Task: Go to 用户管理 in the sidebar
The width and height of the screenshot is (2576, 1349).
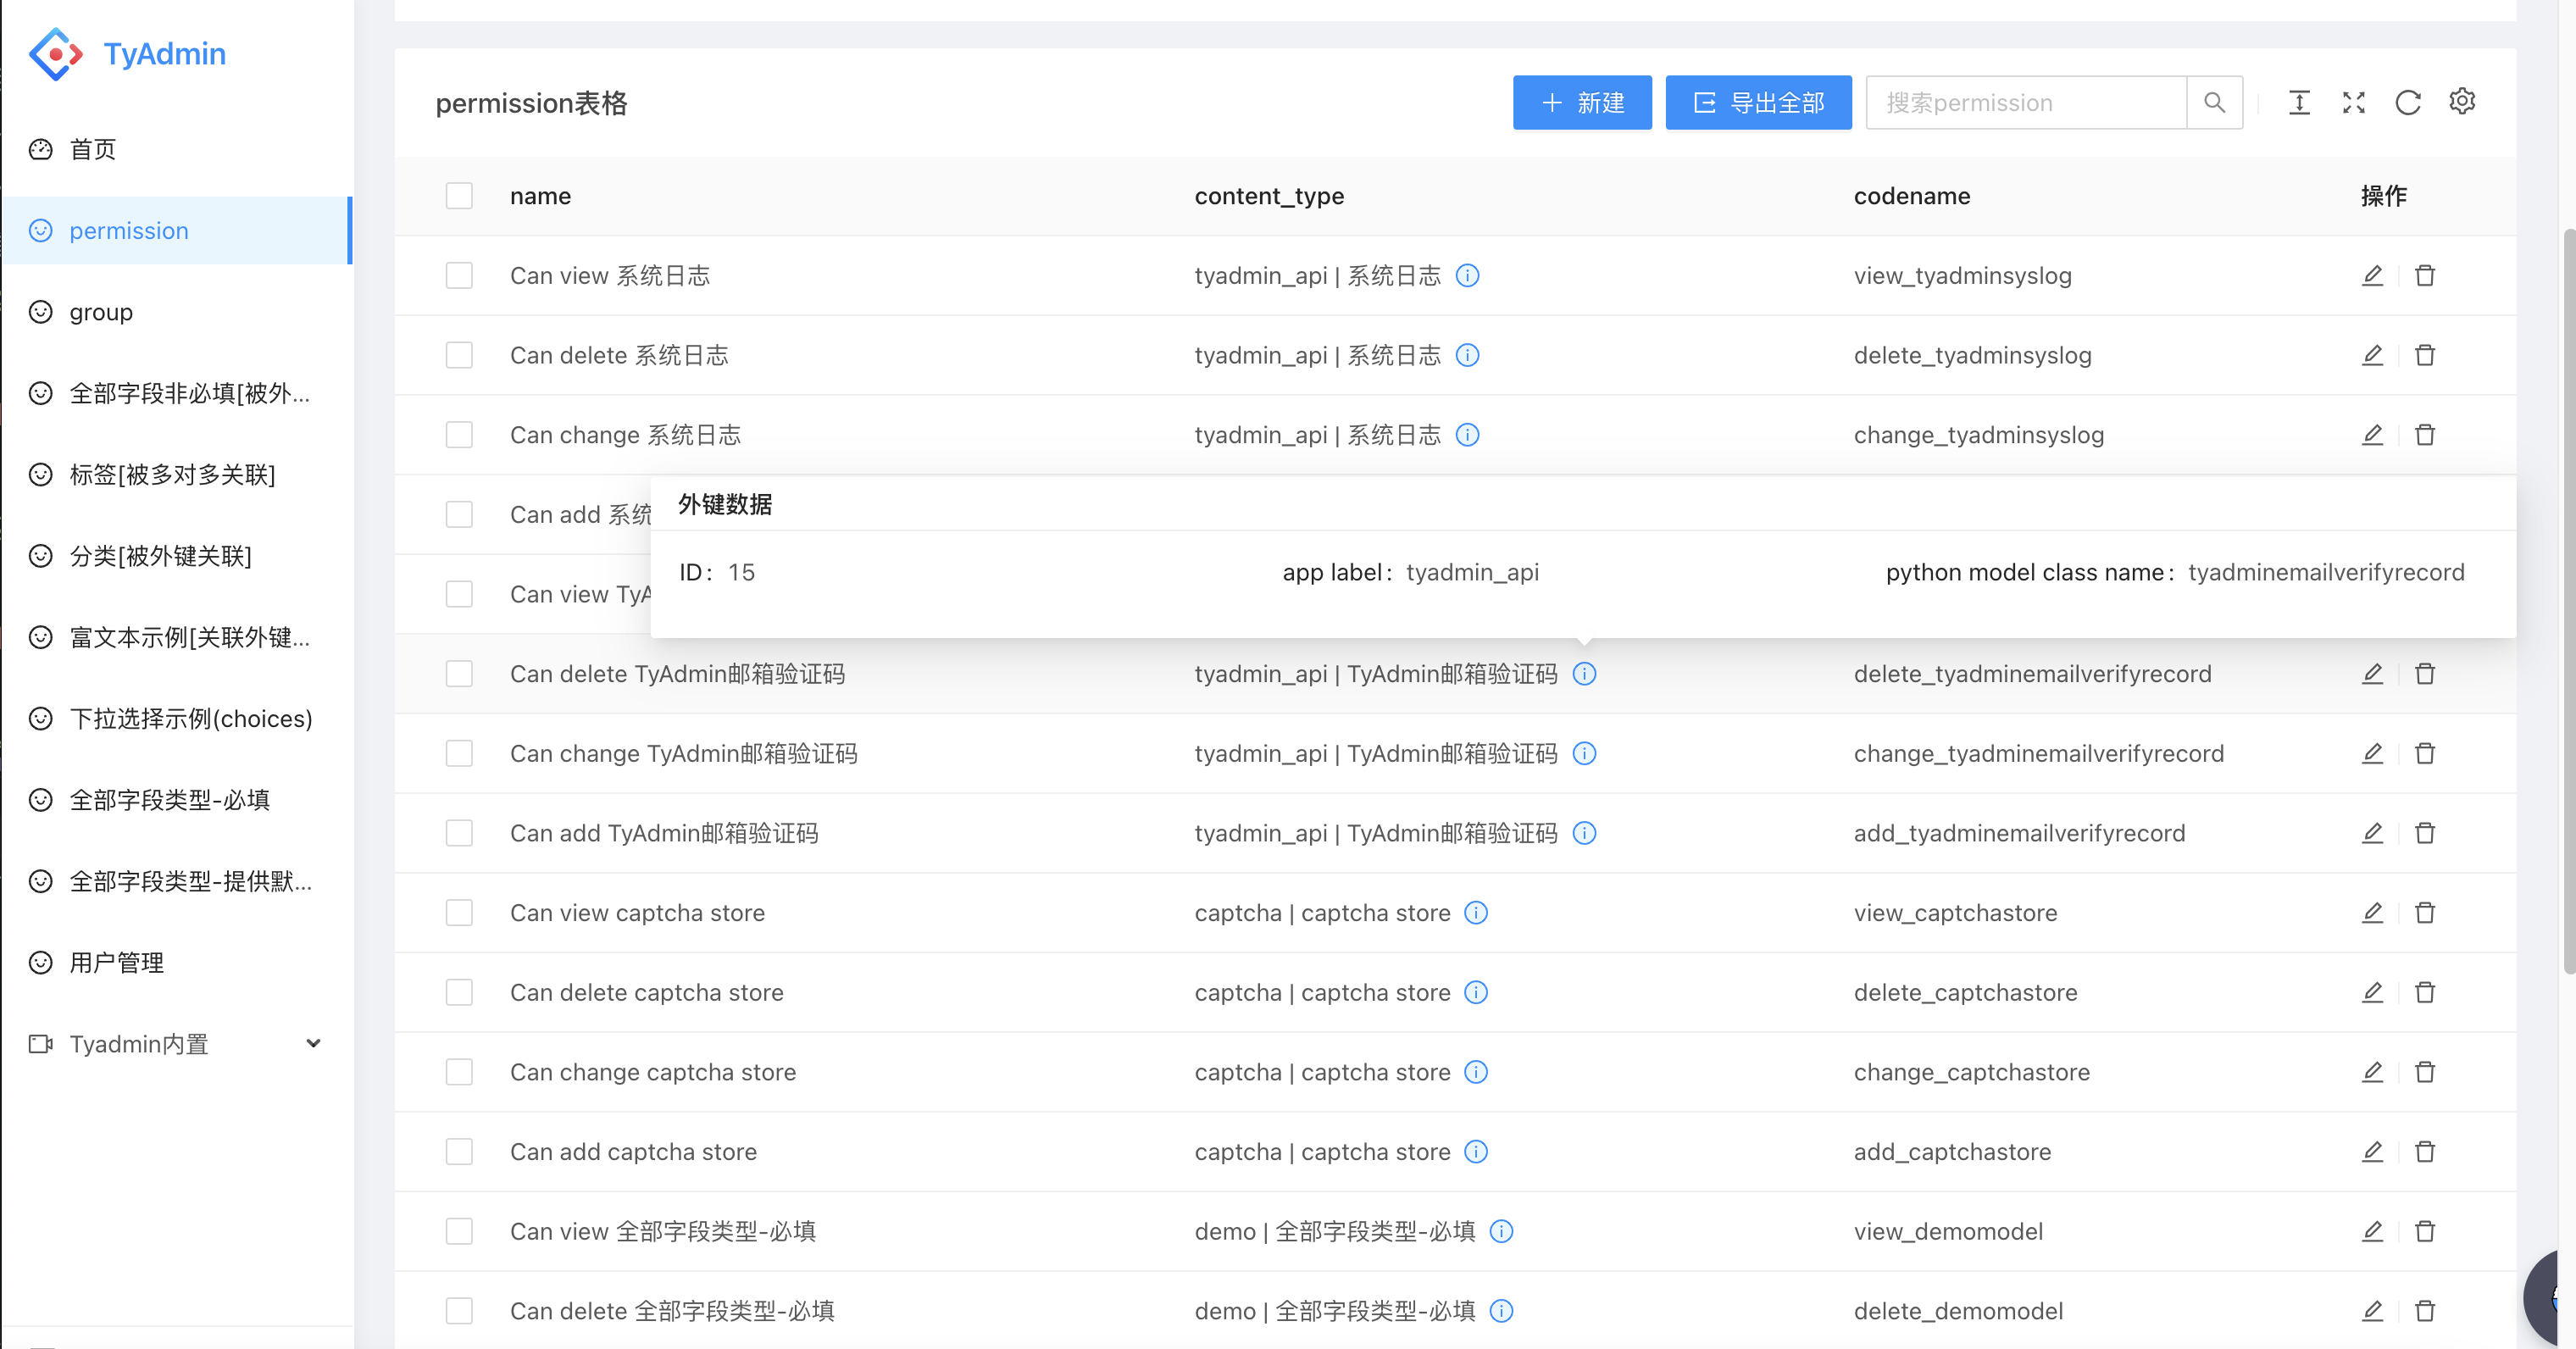Action: coord(116,963)
